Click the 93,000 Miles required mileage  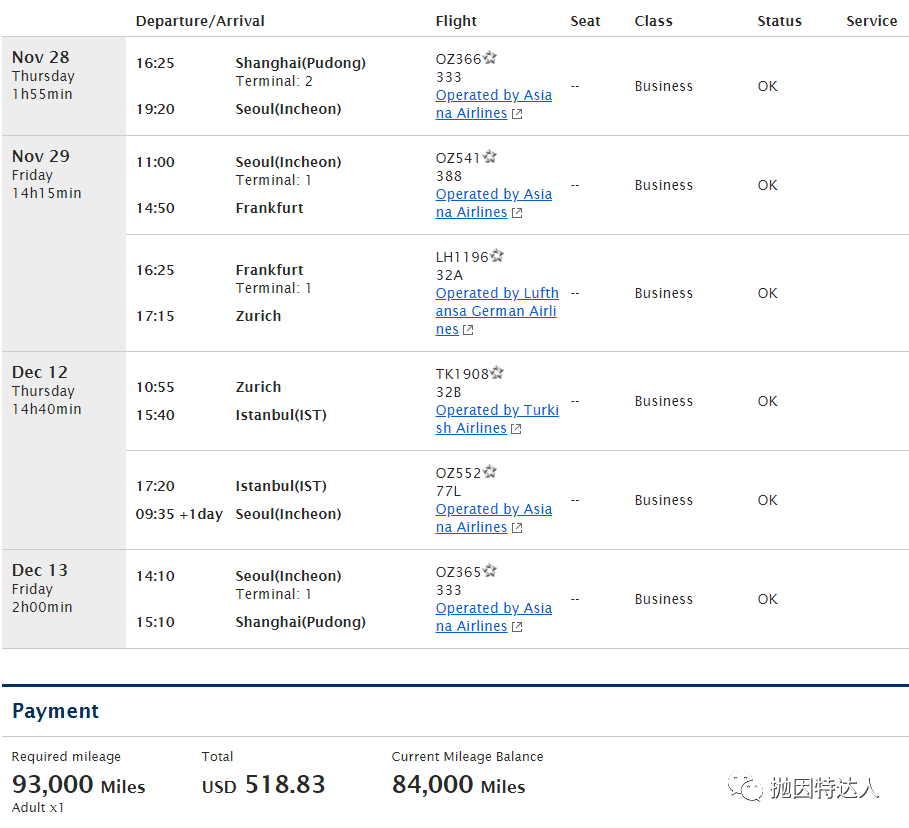tap(78, 785)
